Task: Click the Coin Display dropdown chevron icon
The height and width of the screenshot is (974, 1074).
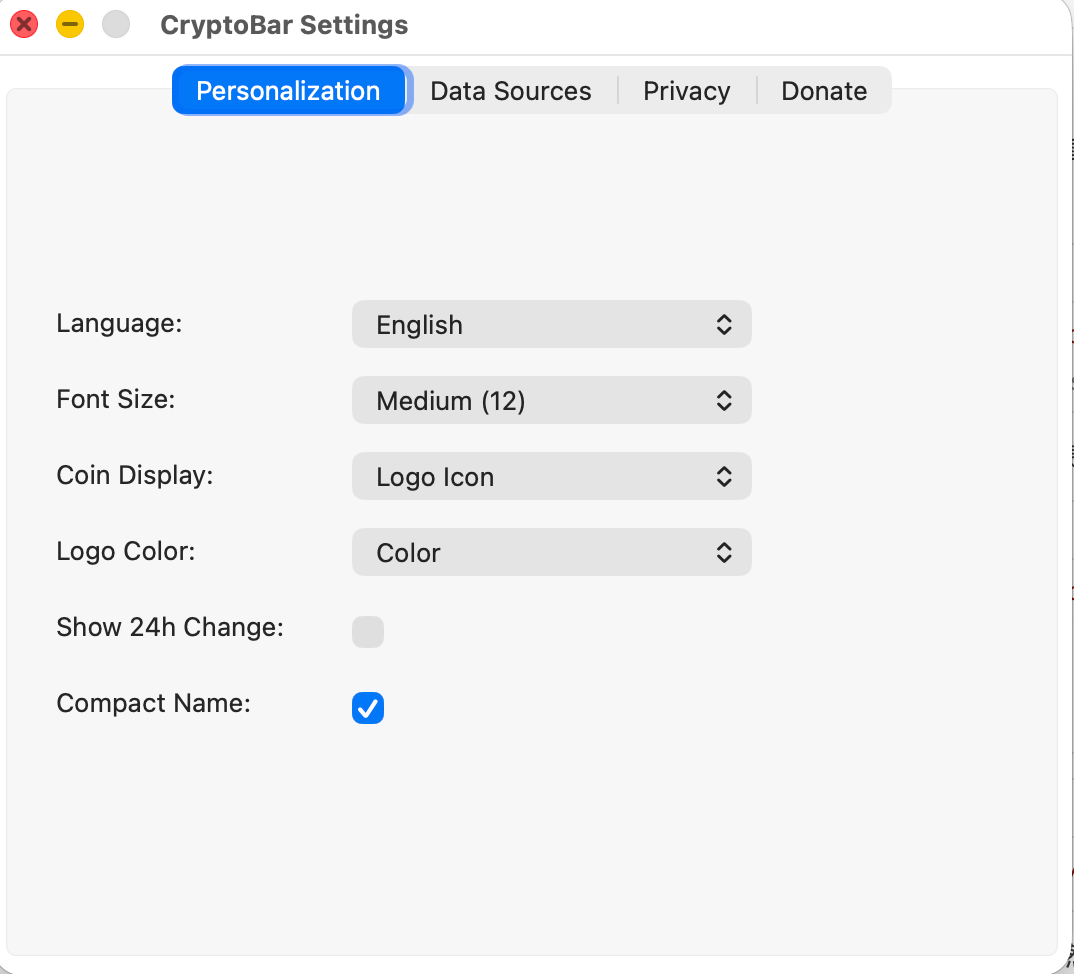Action: click(x=723, y=476)
